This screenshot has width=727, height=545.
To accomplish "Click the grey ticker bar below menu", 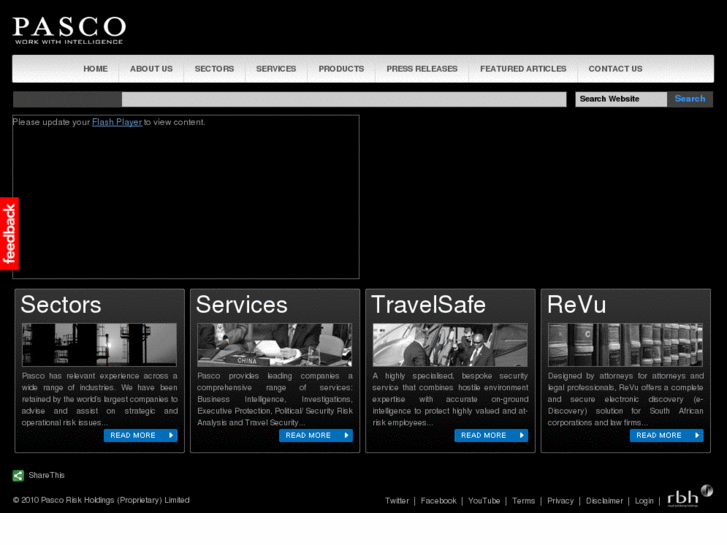I will coord(290,99).
